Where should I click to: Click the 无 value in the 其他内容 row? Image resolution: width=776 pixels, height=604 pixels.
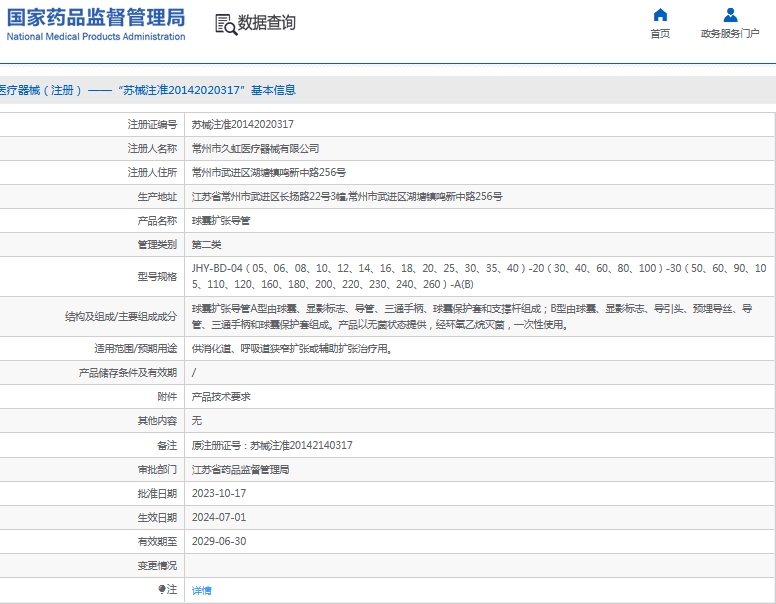(196, 420)
